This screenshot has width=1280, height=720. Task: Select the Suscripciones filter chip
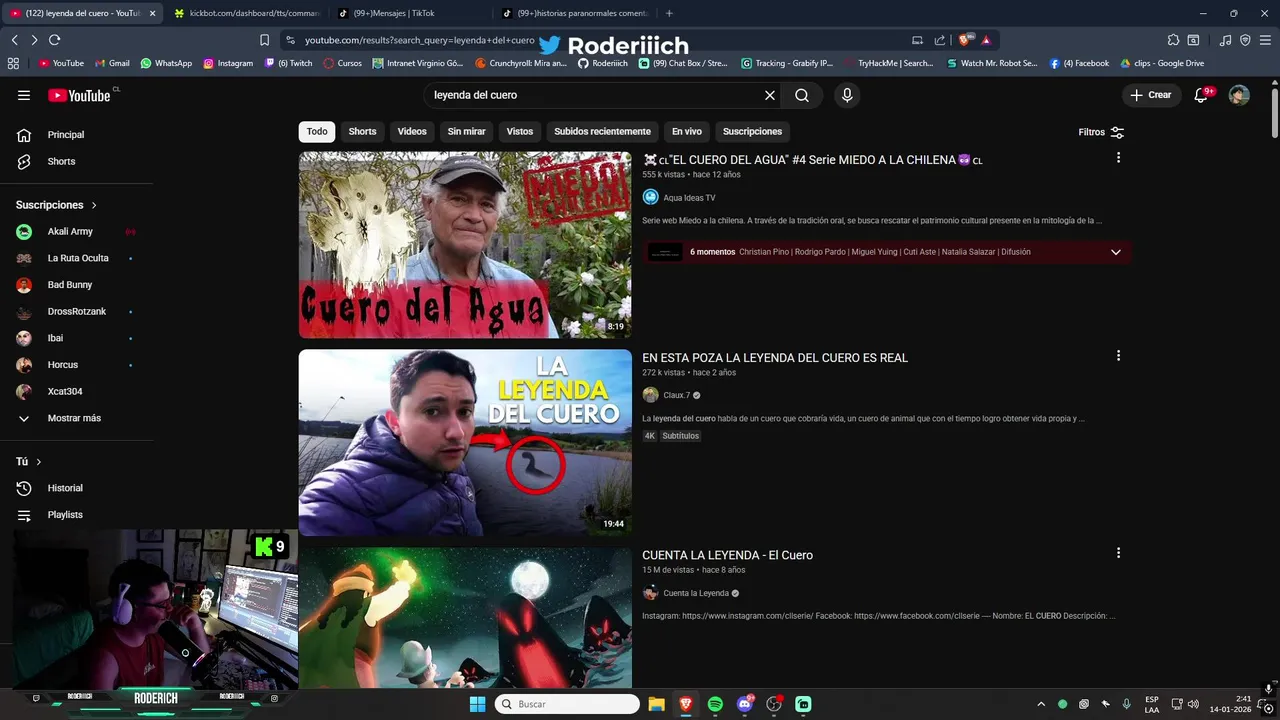[752, 131]
